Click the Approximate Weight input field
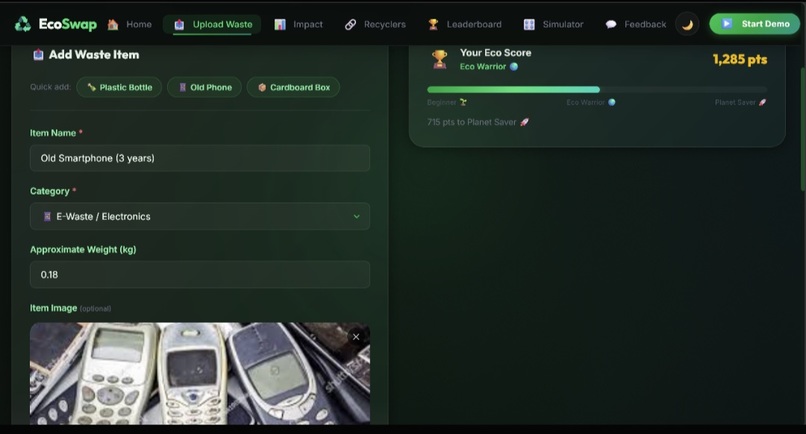 pyautogui.click(x=200, y=275)
